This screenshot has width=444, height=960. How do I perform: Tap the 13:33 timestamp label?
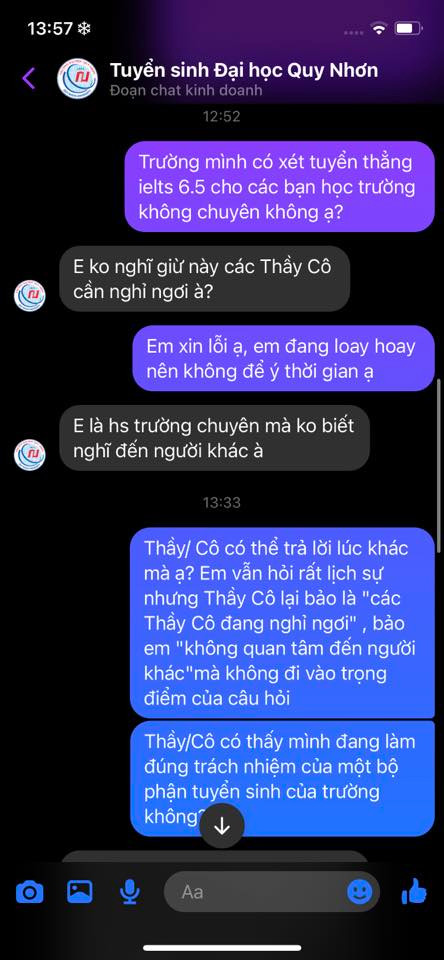click(222, 503)
